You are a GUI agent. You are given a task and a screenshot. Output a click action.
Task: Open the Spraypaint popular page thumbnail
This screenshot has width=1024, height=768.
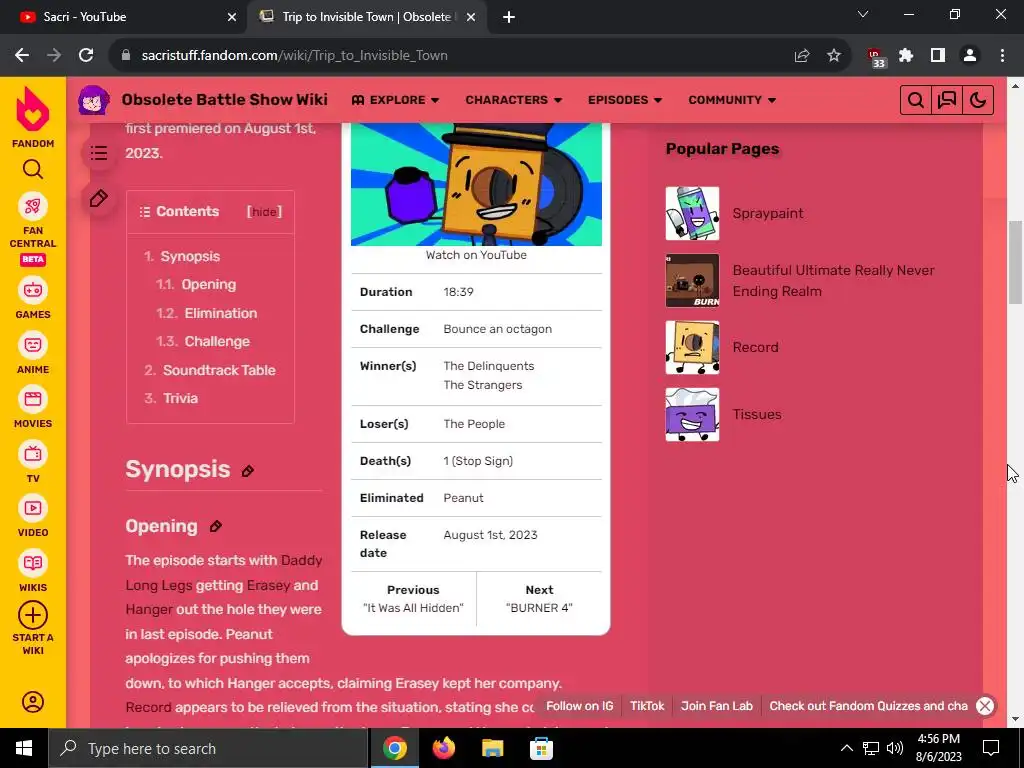pyautogui.click(x=692, y=214)
